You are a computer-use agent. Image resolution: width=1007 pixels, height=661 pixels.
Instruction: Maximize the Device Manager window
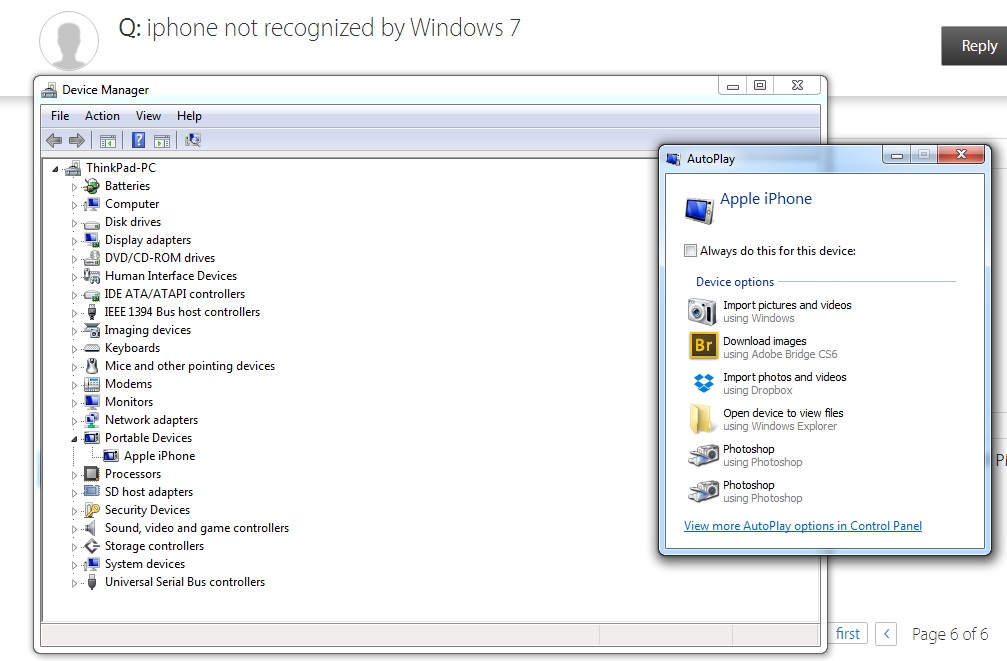tap(760, 85)
